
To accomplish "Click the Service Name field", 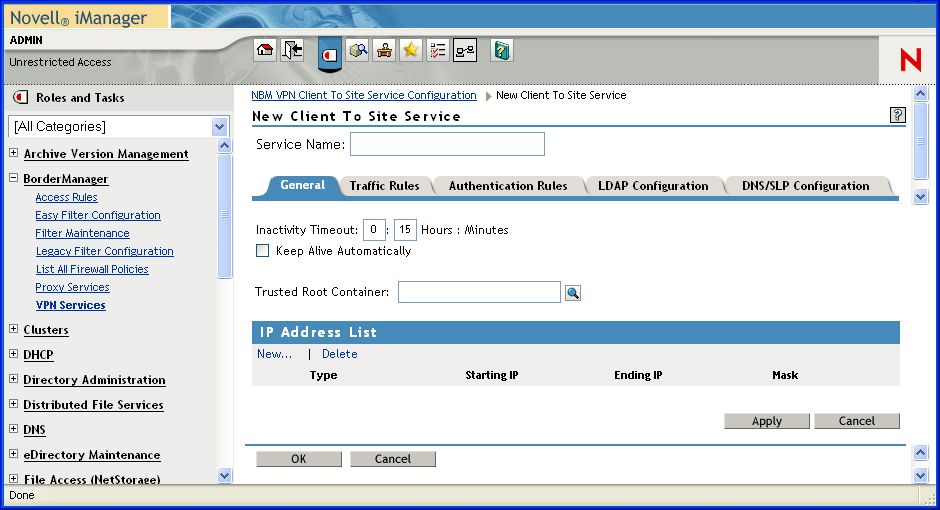I will point(447,144).
